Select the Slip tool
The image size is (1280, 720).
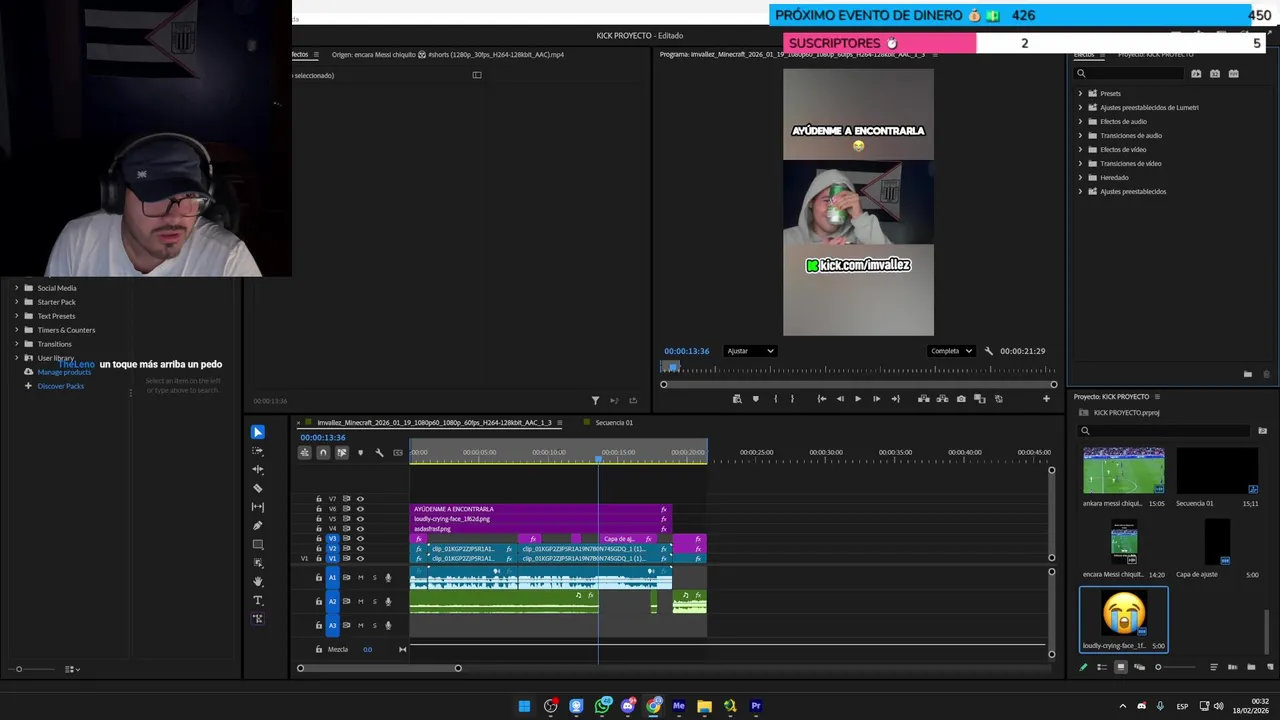click(258, 507)
